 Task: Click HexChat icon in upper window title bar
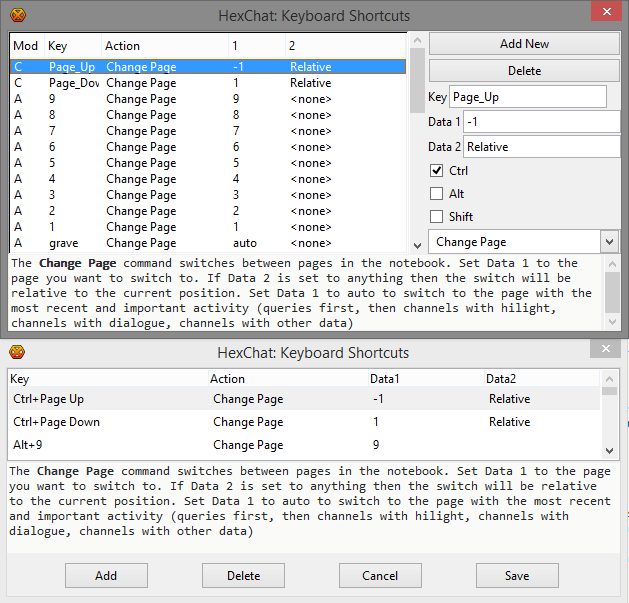18,15
